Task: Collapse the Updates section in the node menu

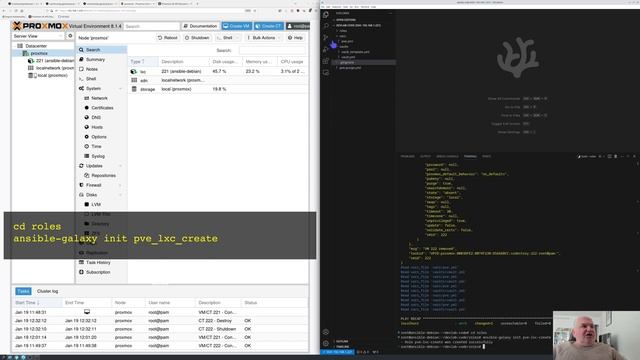Action: (120, 166)
